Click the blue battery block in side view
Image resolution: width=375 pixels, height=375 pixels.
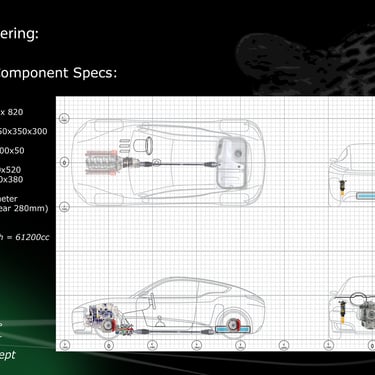tap(233, 329)
